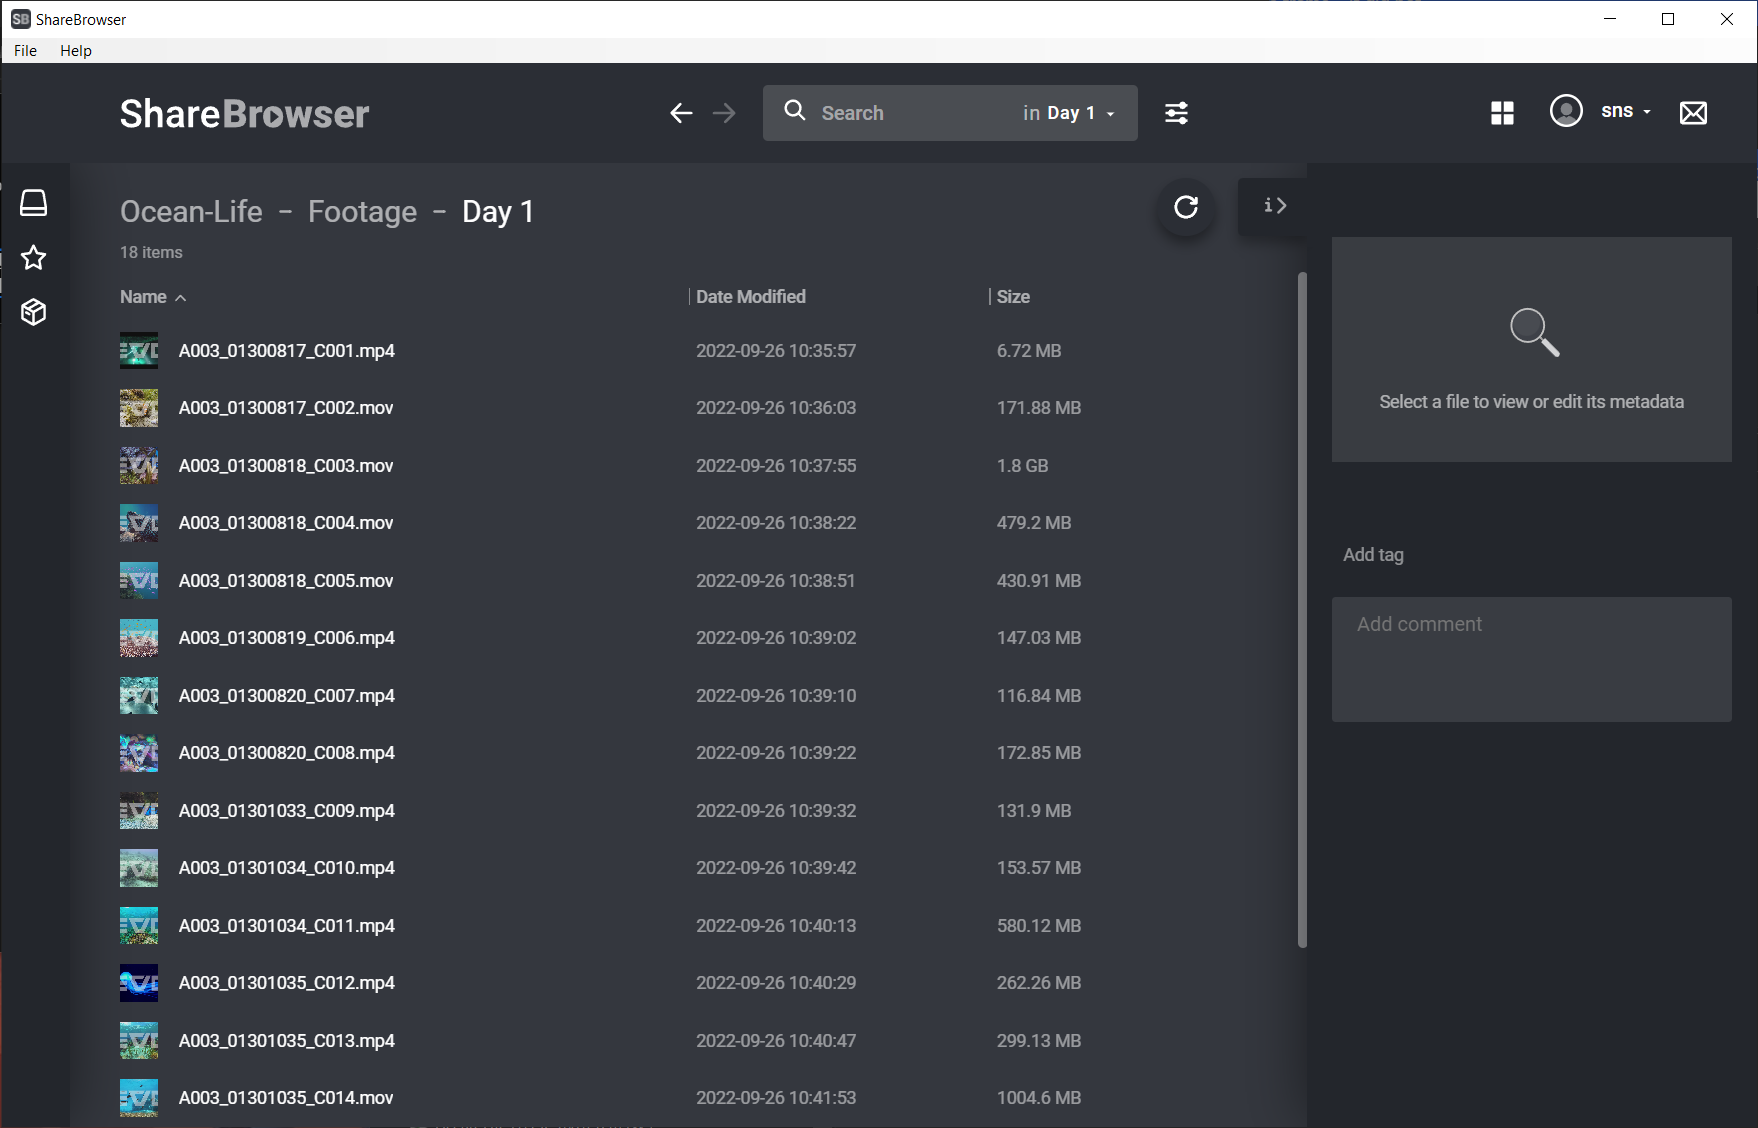Go back with the left arrow
Screen dimensions: 1758x1128
681,113
